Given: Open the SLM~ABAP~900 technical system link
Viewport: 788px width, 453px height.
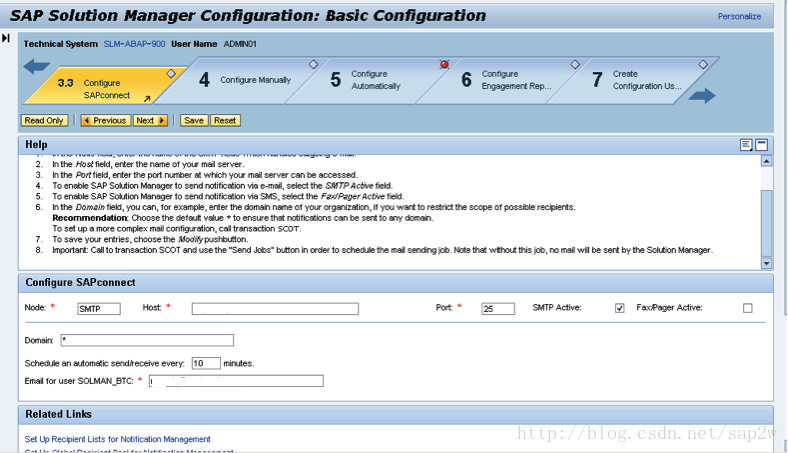Looking at the screenshot, I should [134, 44].
